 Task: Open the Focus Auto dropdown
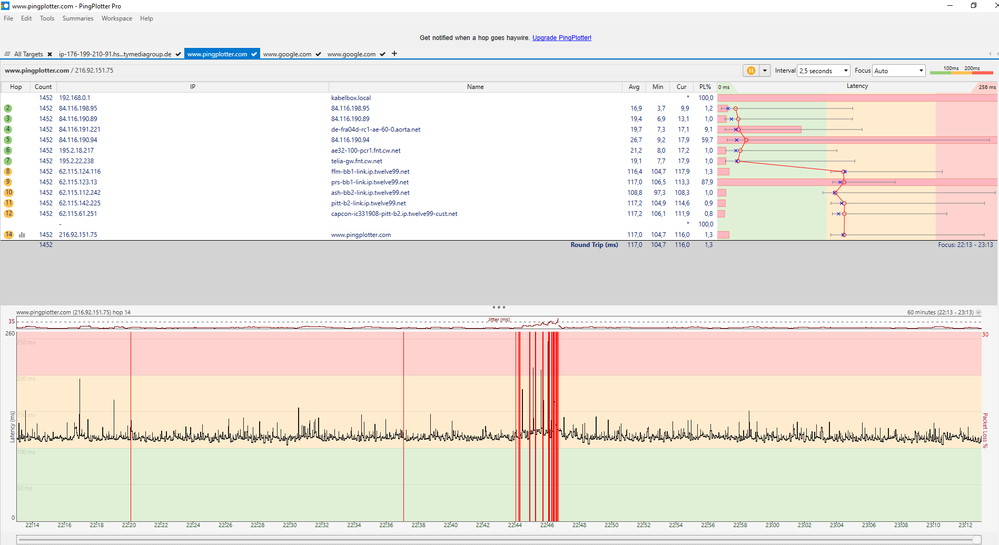point(899,71)
